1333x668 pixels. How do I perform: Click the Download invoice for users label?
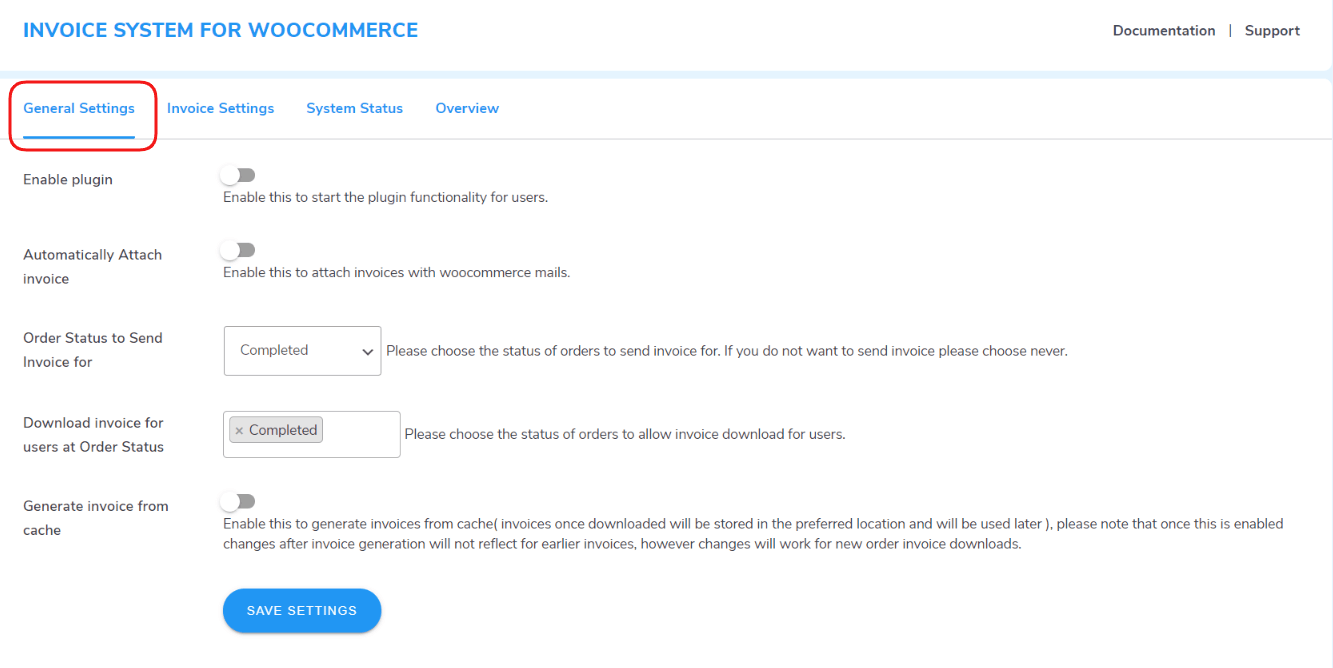coord(92,434)
